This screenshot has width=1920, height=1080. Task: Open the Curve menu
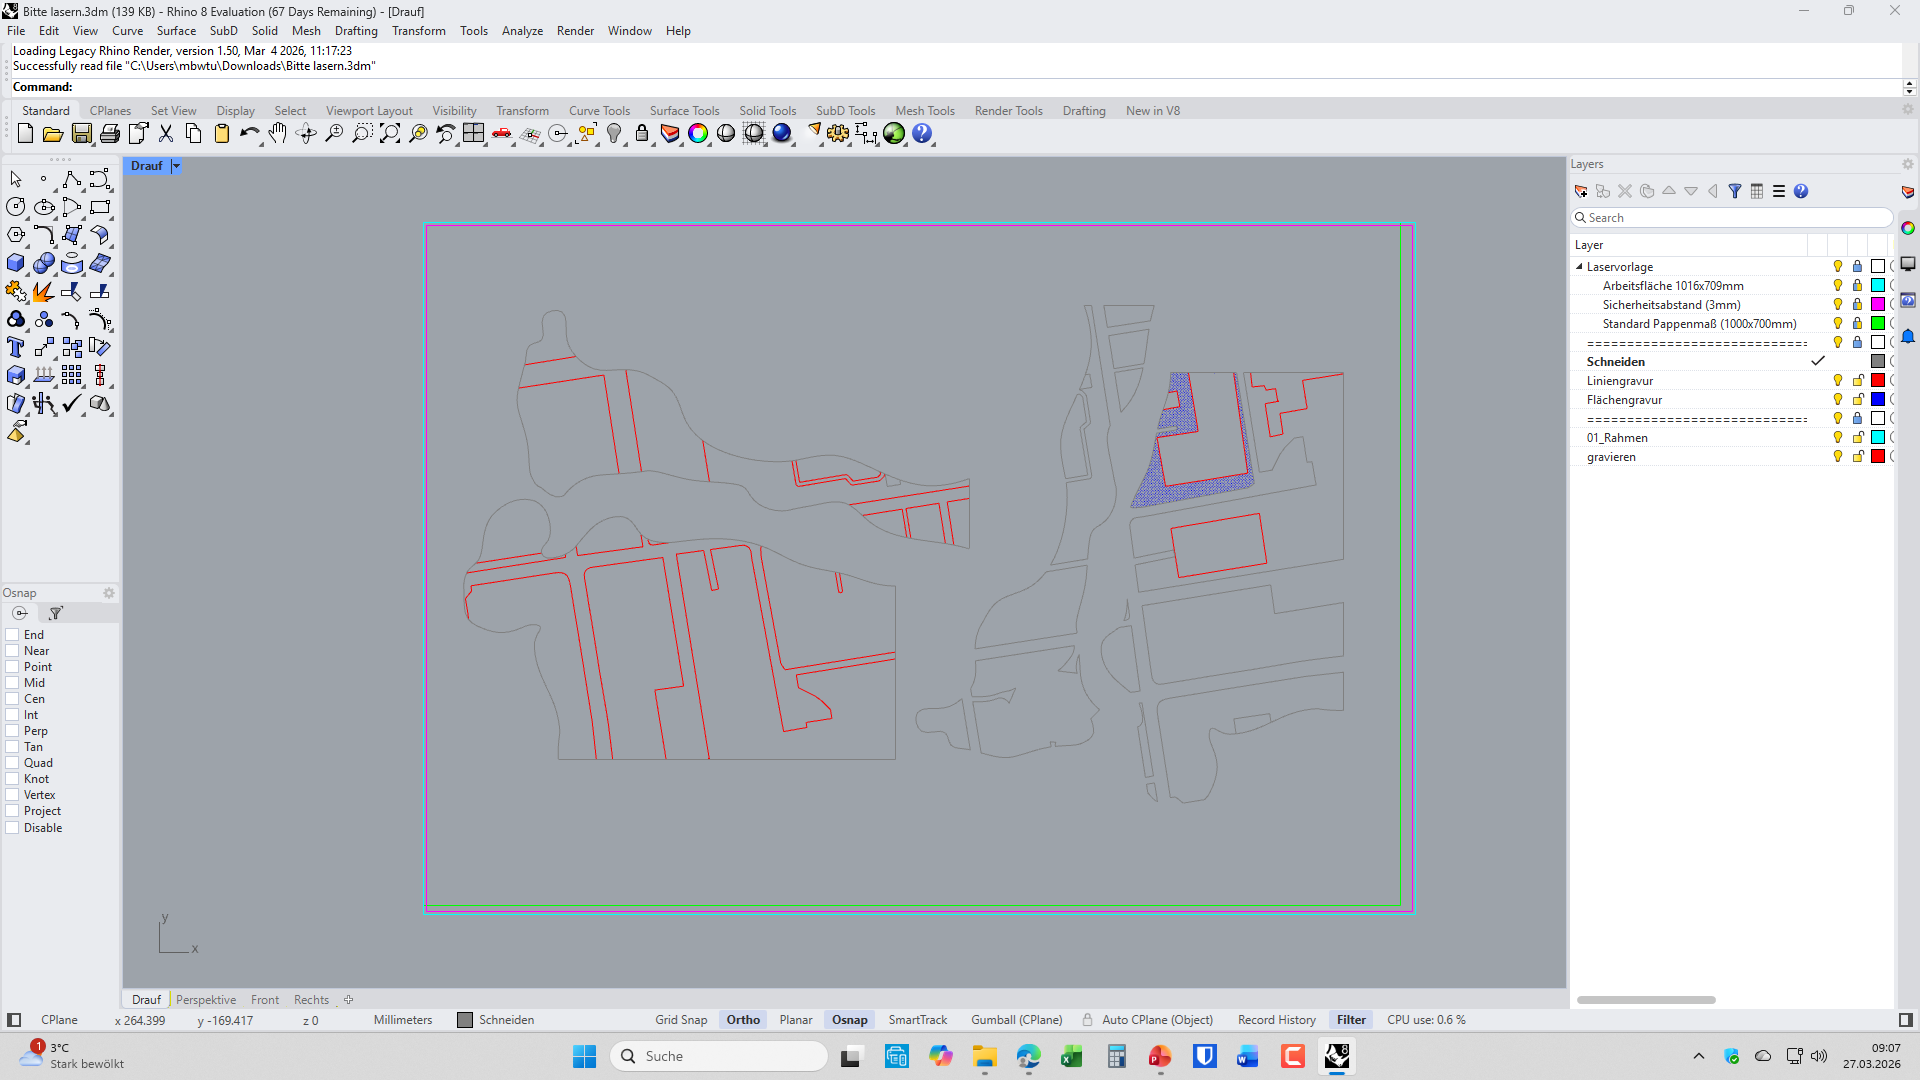pyautogui.click(x=127, y=31)
